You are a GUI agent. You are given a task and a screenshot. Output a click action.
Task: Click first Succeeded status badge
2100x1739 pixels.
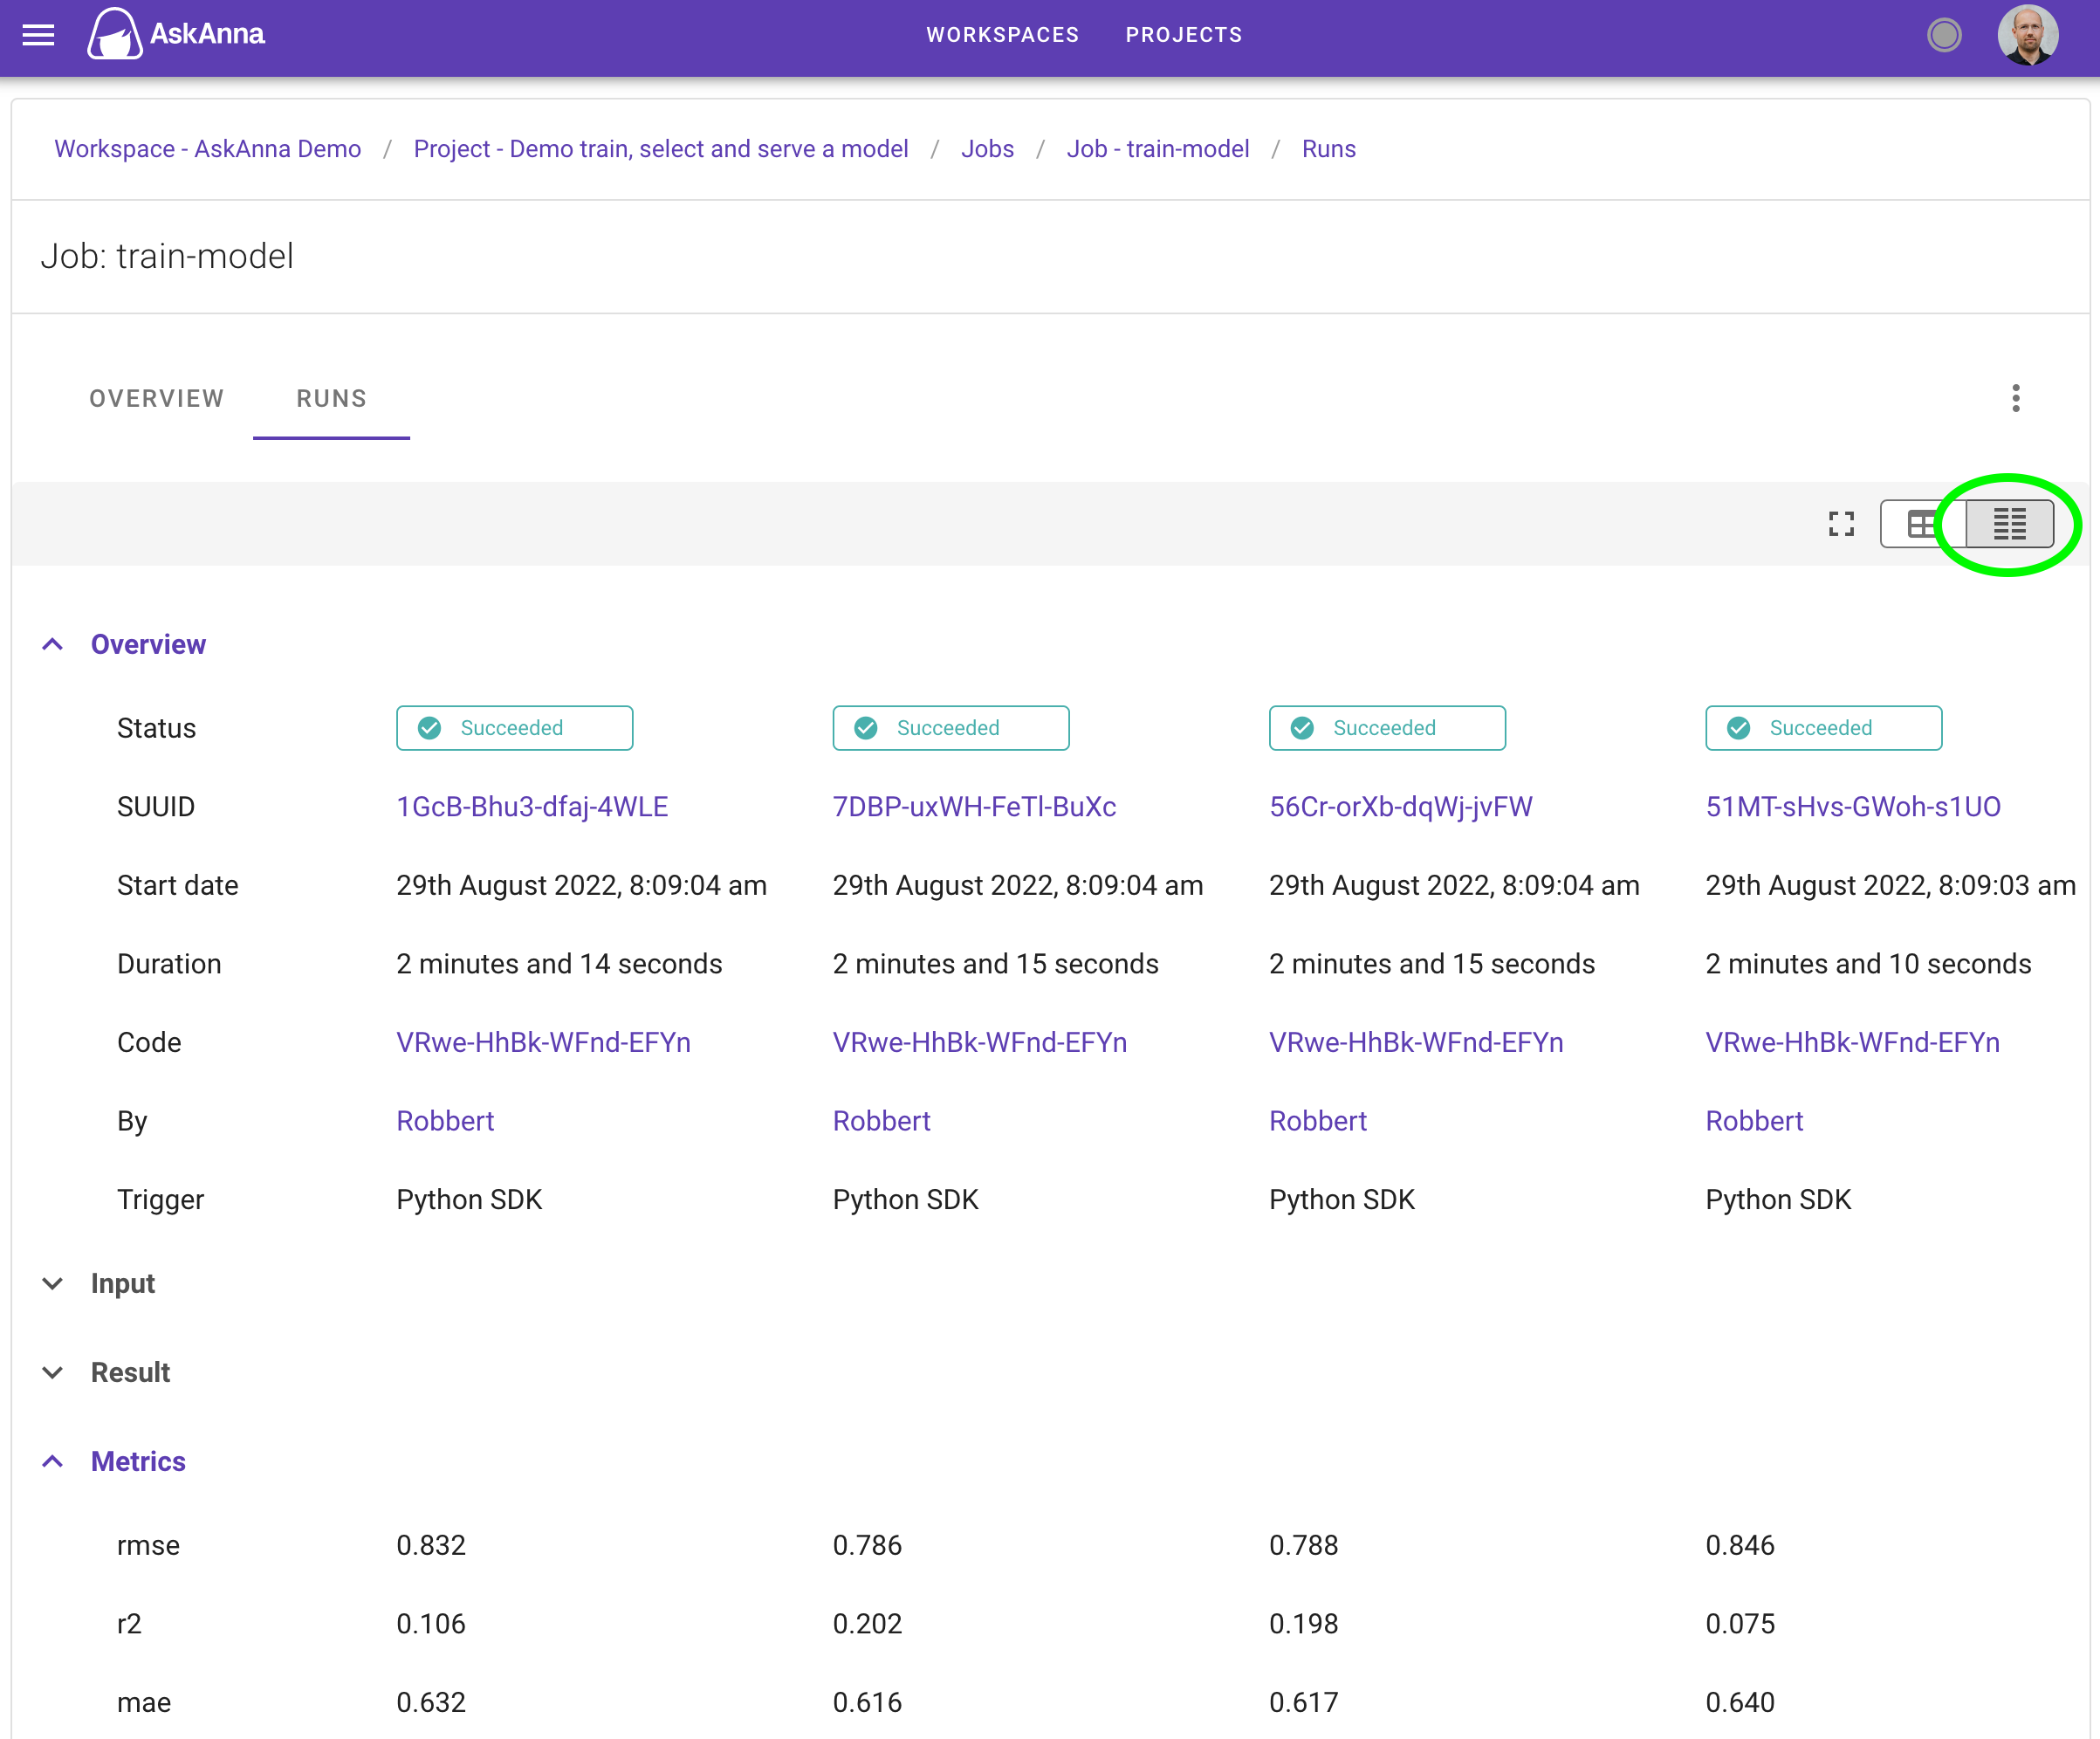[514, 728]
